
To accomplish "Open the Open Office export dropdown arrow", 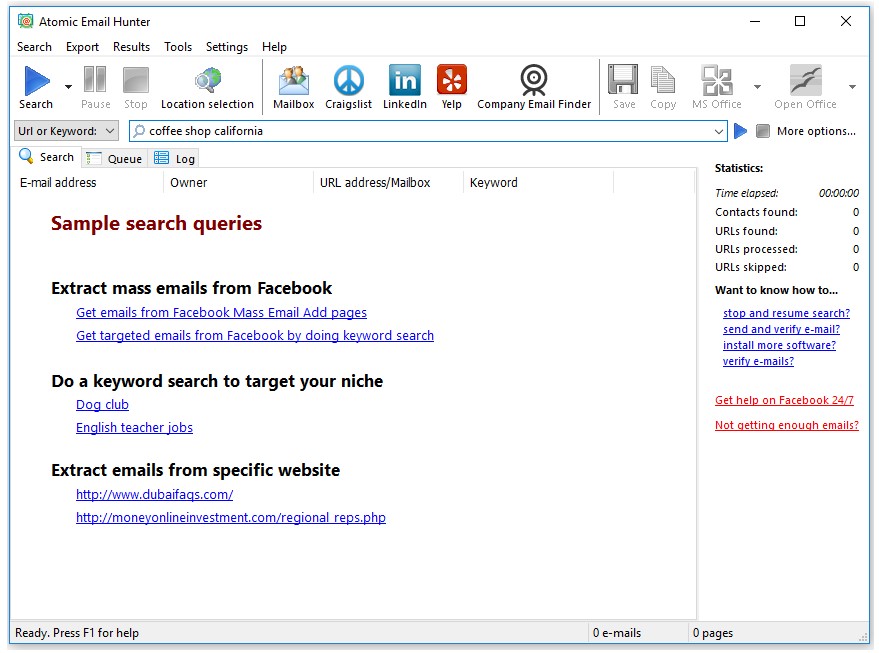I will [x=852, y=86].
